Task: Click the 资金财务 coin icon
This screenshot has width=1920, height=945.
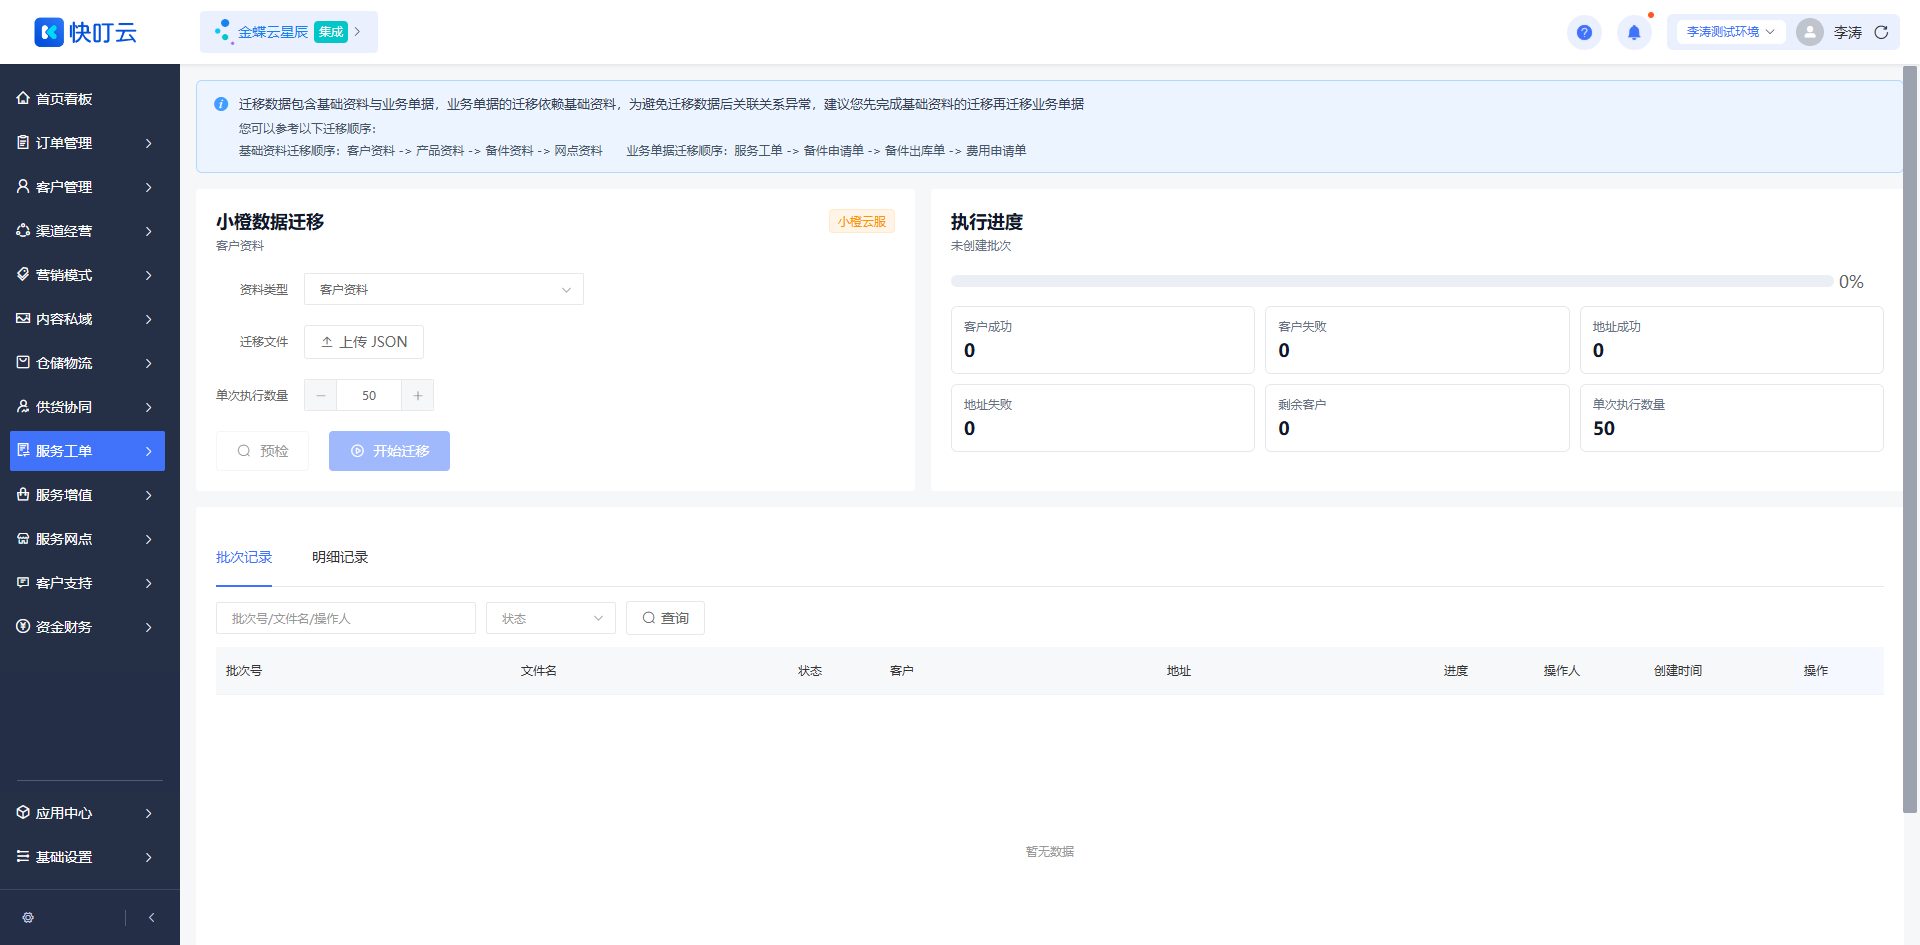Action: pos(23,626)
